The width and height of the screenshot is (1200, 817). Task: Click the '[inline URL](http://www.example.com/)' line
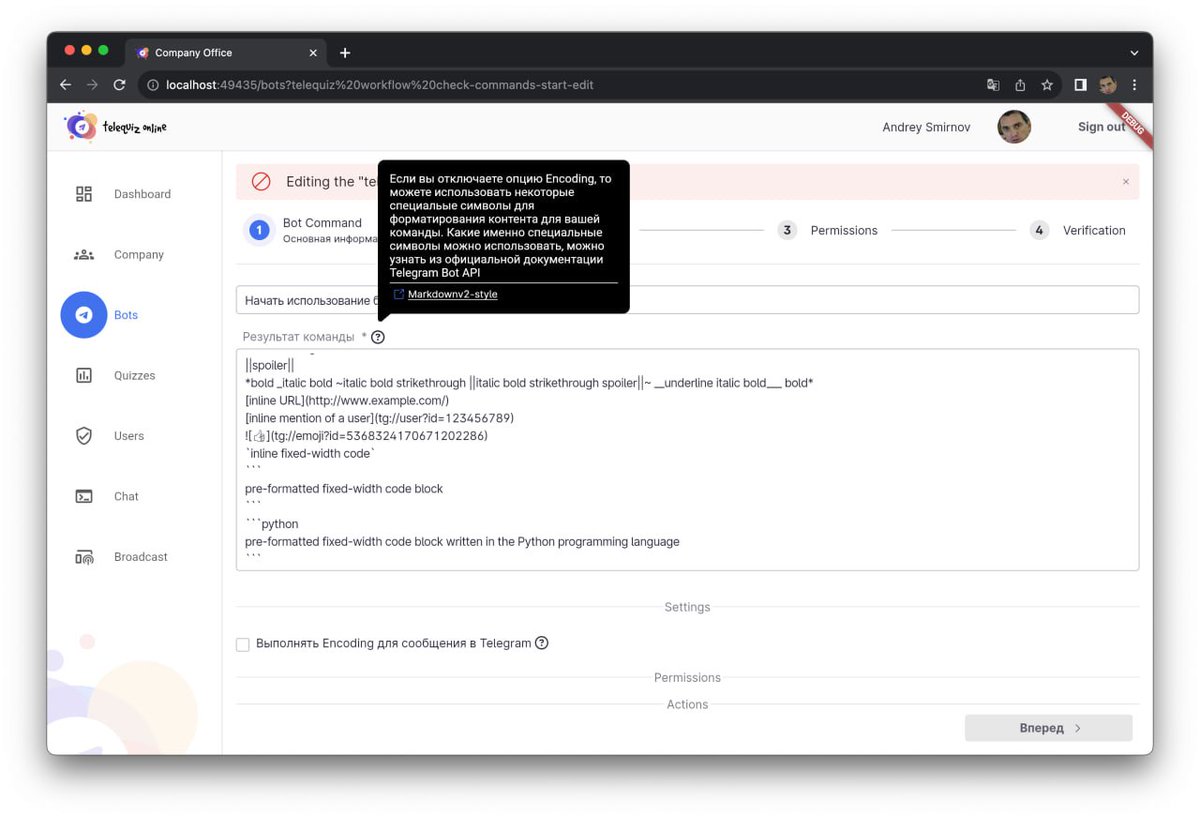pos(347,400)
